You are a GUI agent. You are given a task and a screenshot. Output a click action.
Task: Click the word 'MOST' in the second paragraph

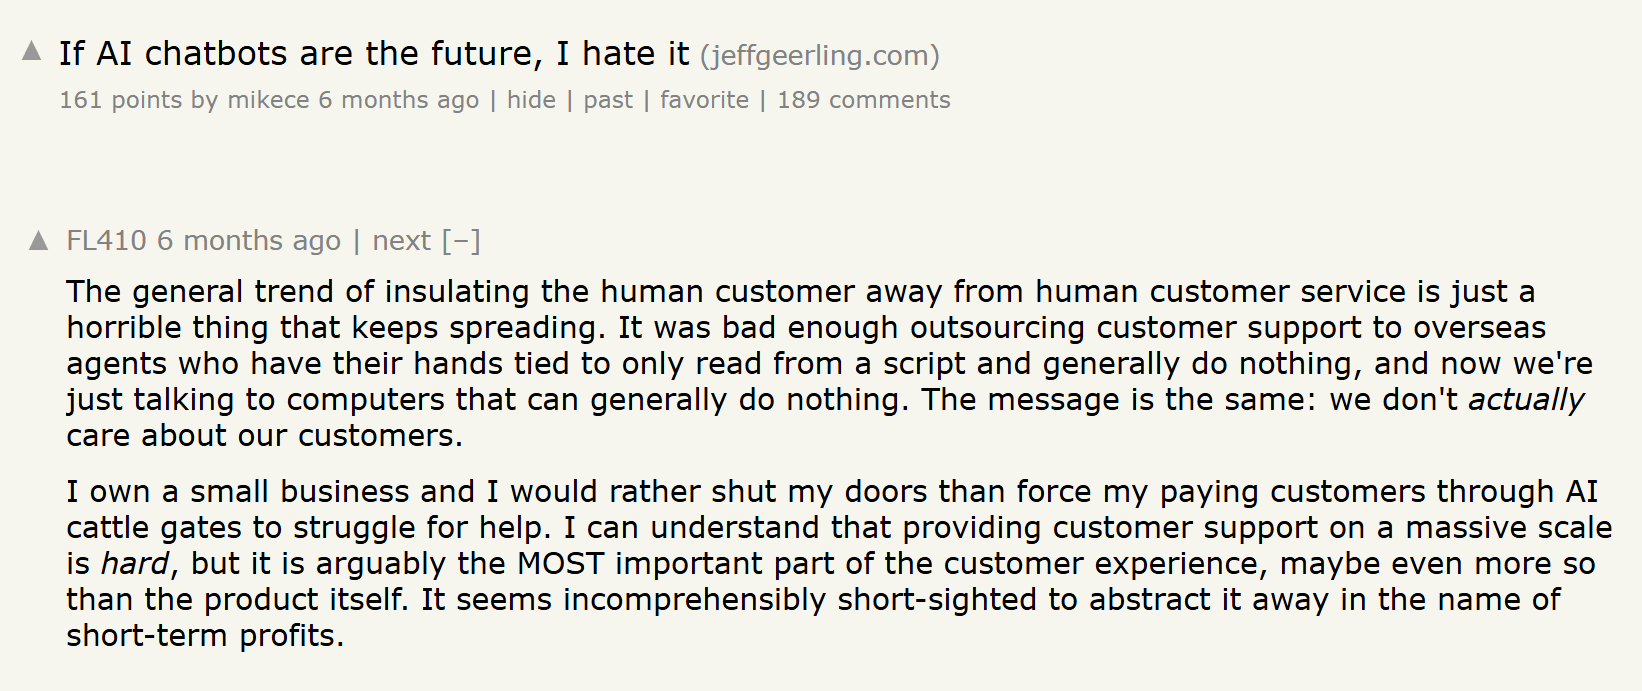tap(561, 564)
